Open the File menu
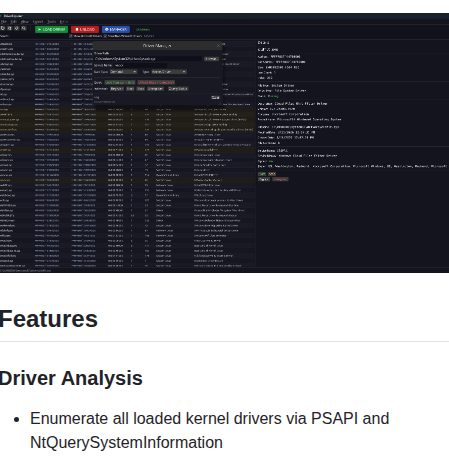Viewport: 449px width, 458px height. (x=4, y=22)
